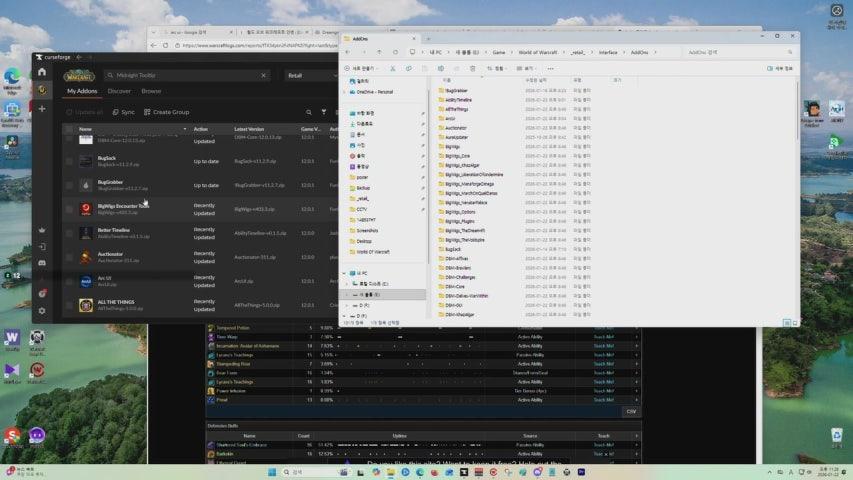Screen dimensions: 853x480
Task: Open the View dropdown in Explorer toolbar
Action: click(x=525, y=69)
